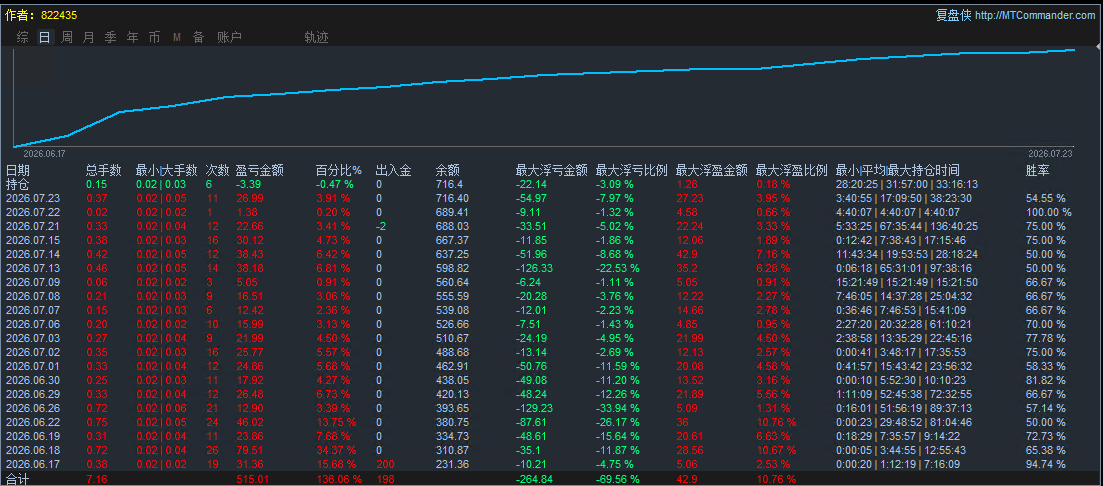Click the author ID 822435

pos(59,15)
